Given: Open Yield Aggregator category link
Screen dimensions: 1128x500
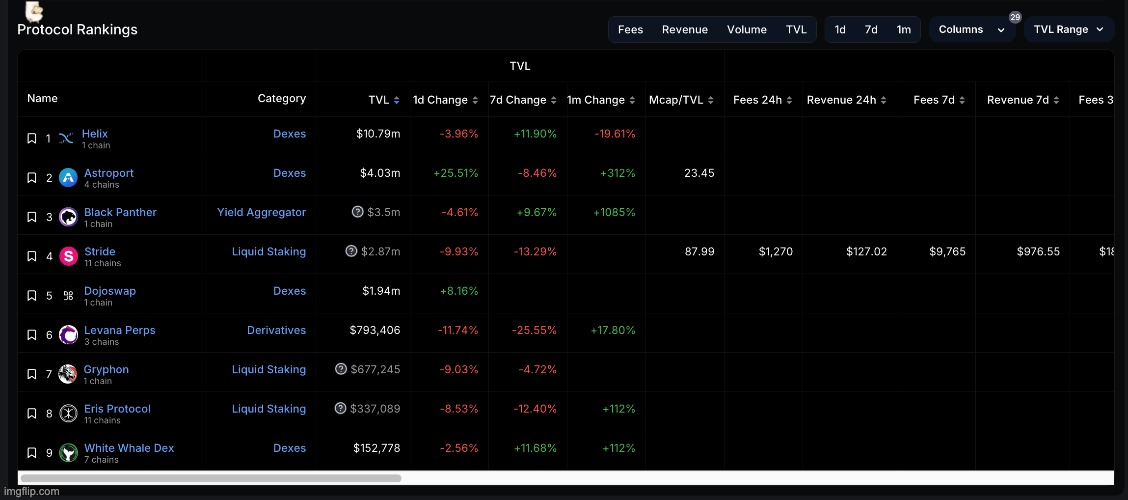Looking at the screenshot, I should (261, 212).
